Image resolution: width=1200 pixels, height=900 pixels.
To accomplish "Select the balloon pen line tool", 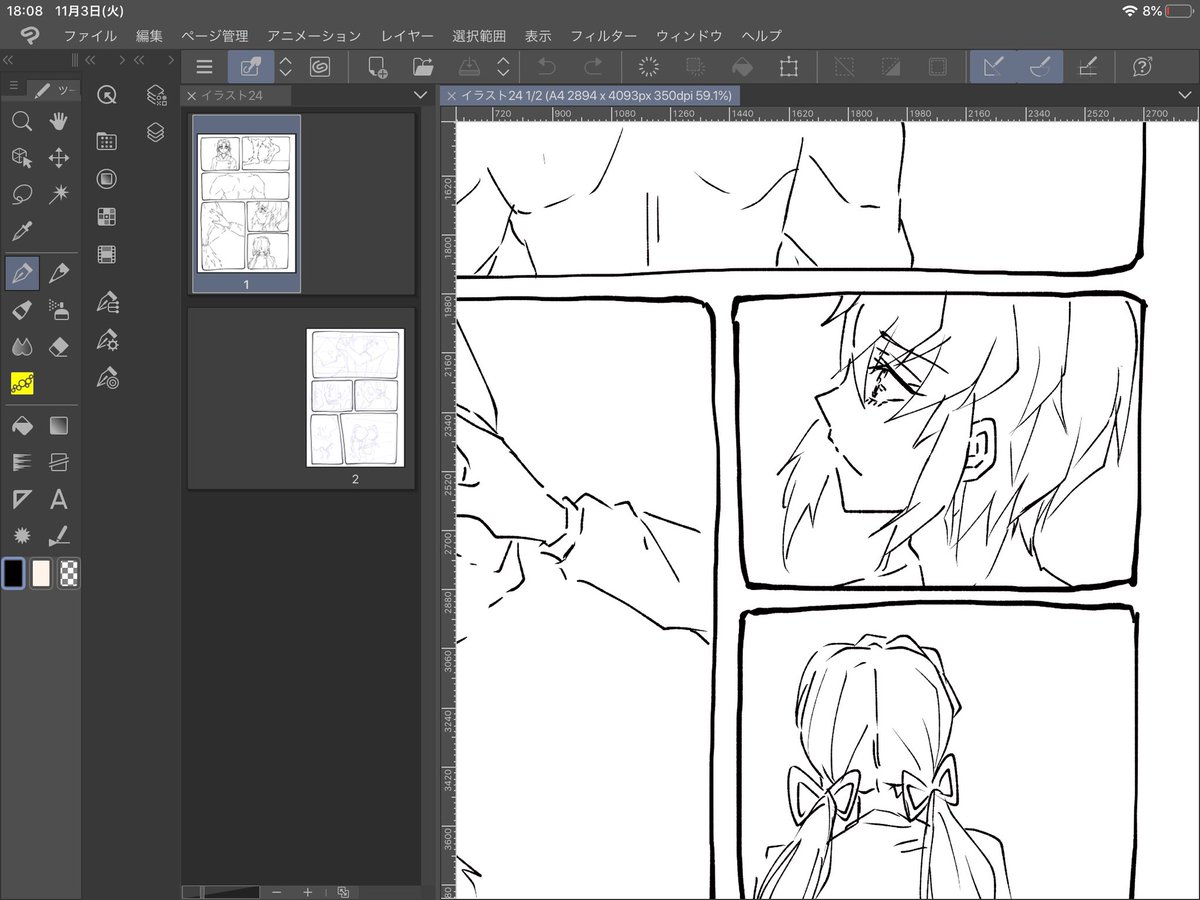I will 59,535.
